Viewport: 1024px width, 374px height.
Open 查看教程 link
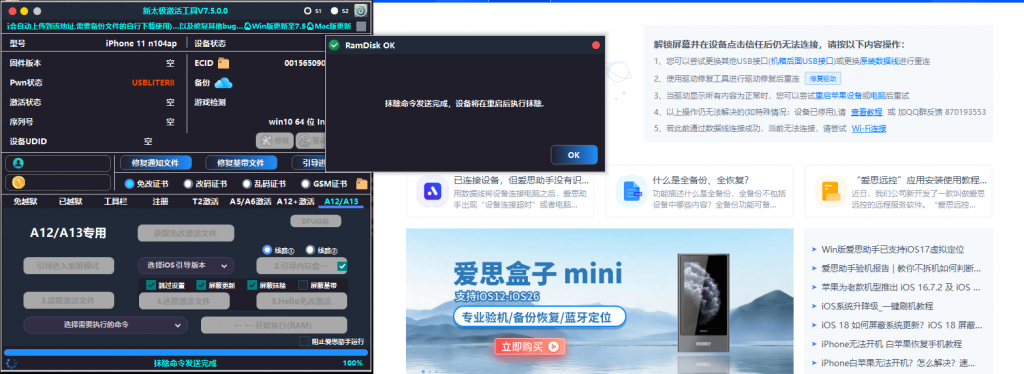coord(867,112)
